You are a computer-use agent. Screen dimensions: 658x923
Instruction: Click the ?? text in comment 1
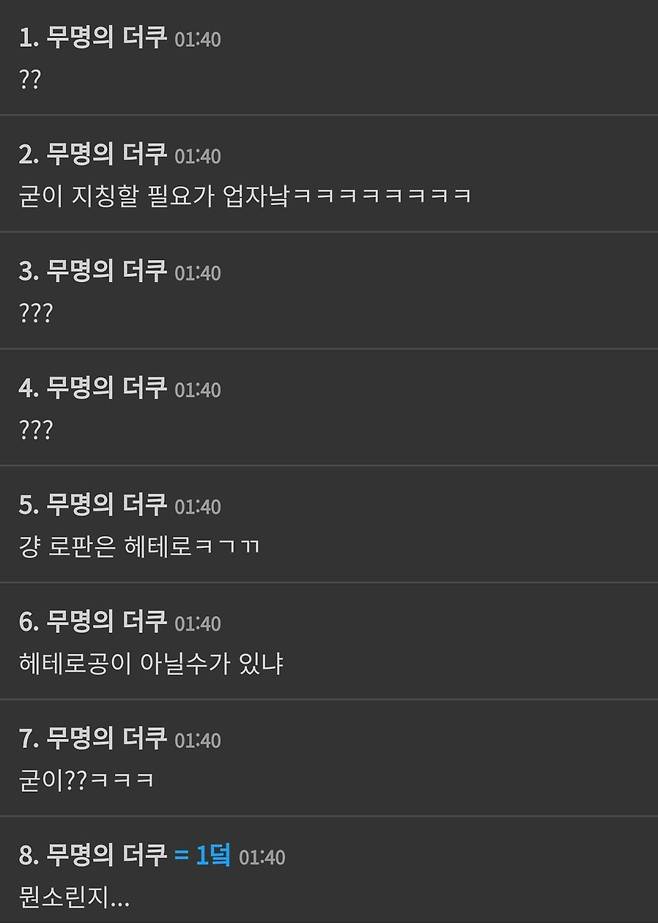click(x=30, y=79)
